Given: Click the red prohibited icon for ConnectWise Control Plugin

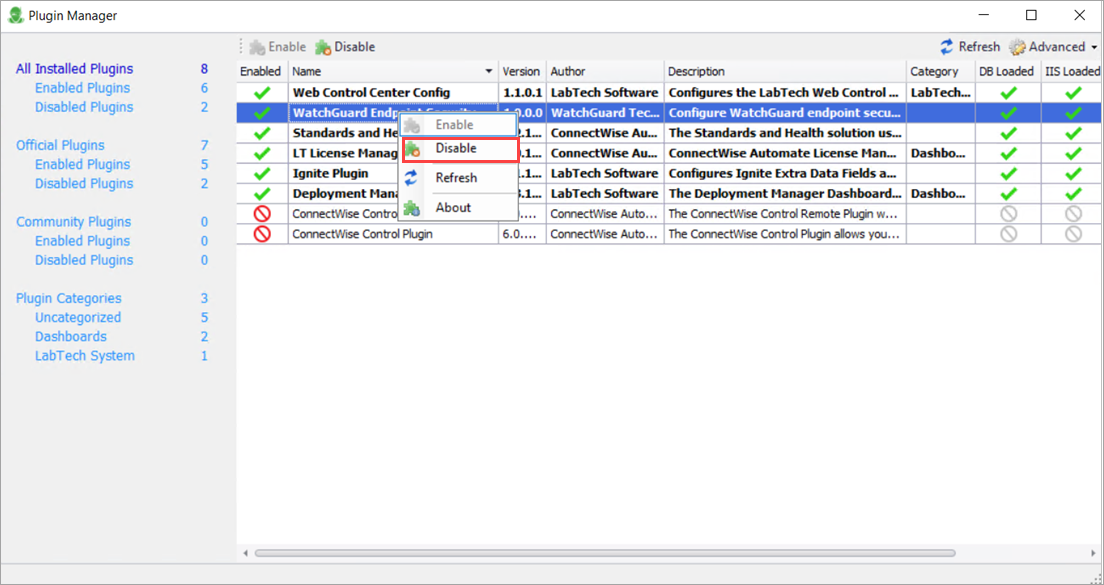Looking at the screenshot, I should pos(260,232).
